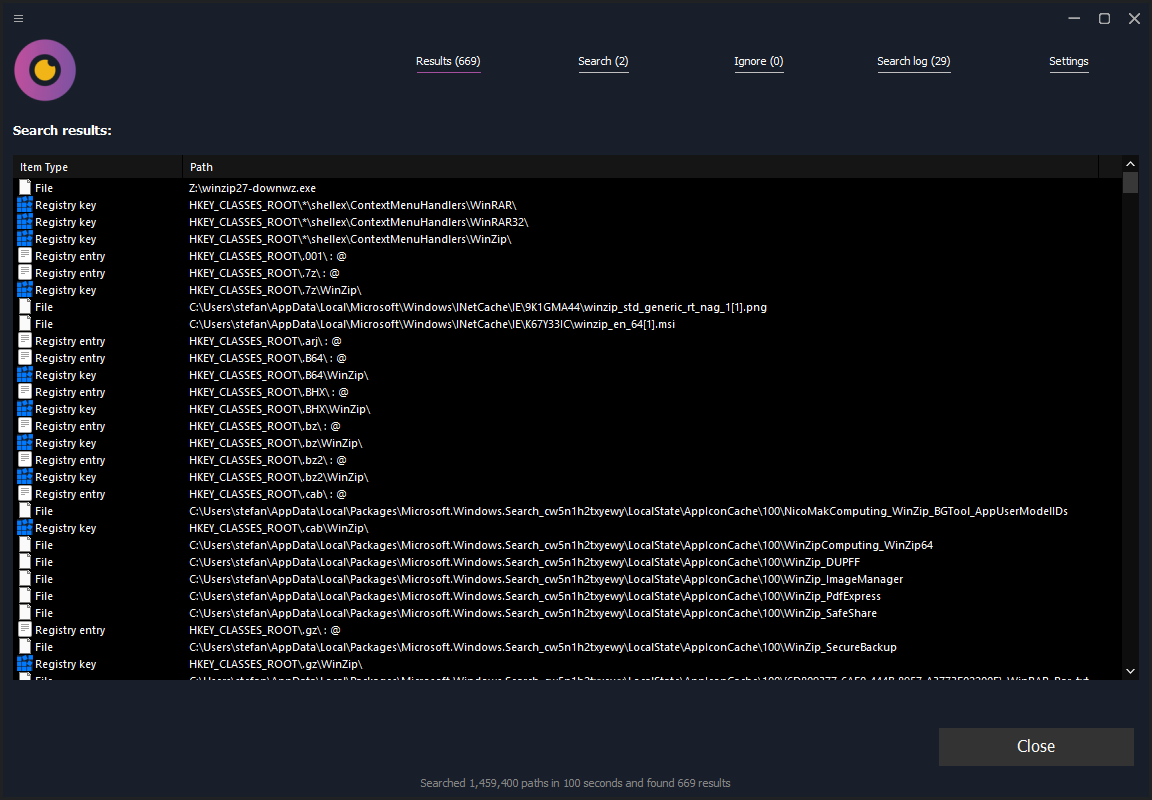Screen dimensions: 1152x800
Task: Click file icon for WinZip_ImageManager row
Action: 25,579
